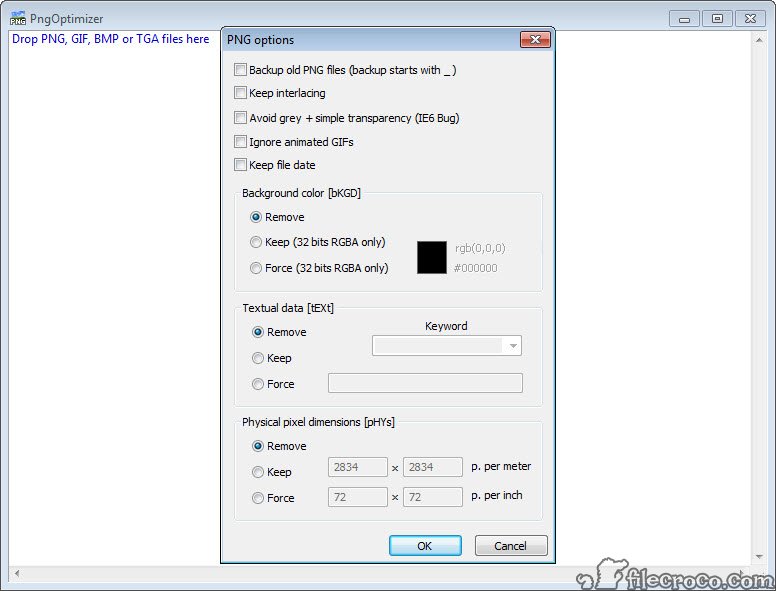This screenshot has height=591, width=776.
Task: Click the #000000 hex color text
Action: 476,268
